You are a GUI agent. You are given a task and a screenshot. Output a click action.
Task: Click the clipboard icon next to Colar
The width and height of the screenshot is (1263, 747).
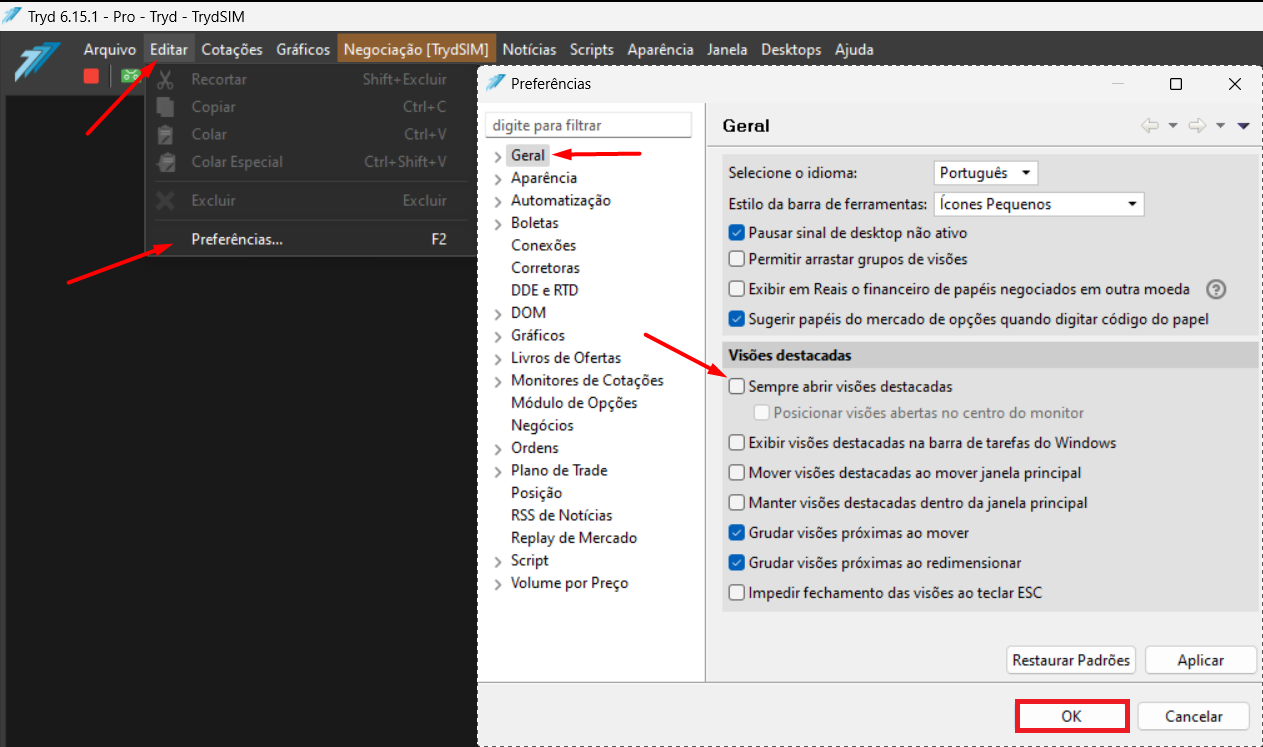click(167, 134)
